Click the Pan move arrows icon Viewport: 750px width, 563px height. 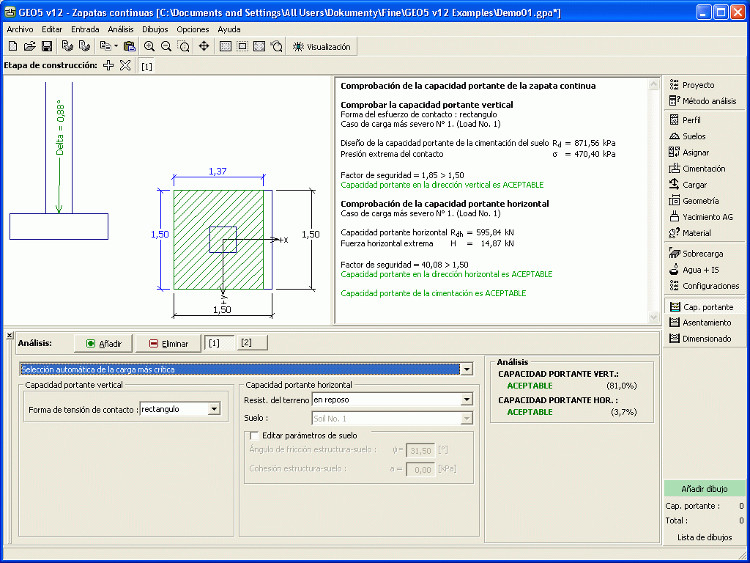pos(204,46)
